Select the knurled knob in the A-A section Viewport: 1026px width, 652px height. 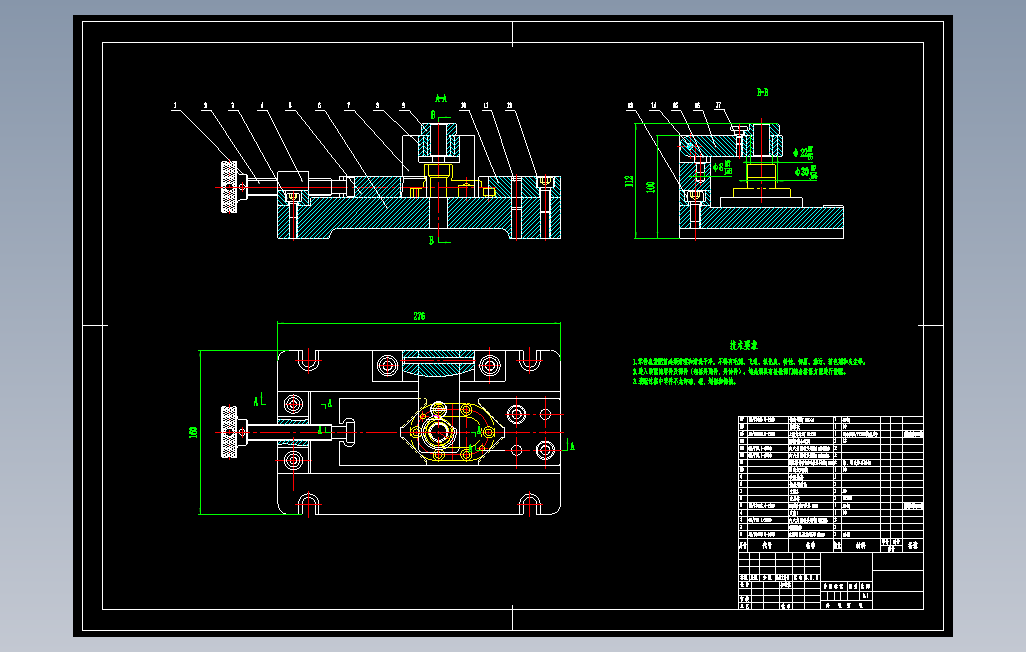click(229, 187)
